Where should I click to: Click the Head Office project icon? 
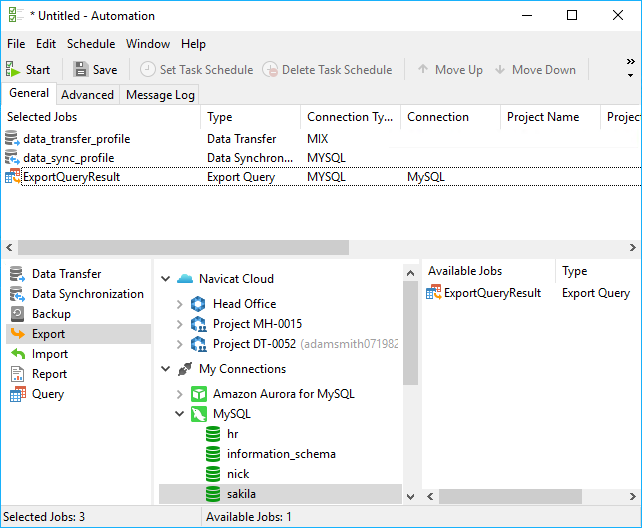(198, 304)
